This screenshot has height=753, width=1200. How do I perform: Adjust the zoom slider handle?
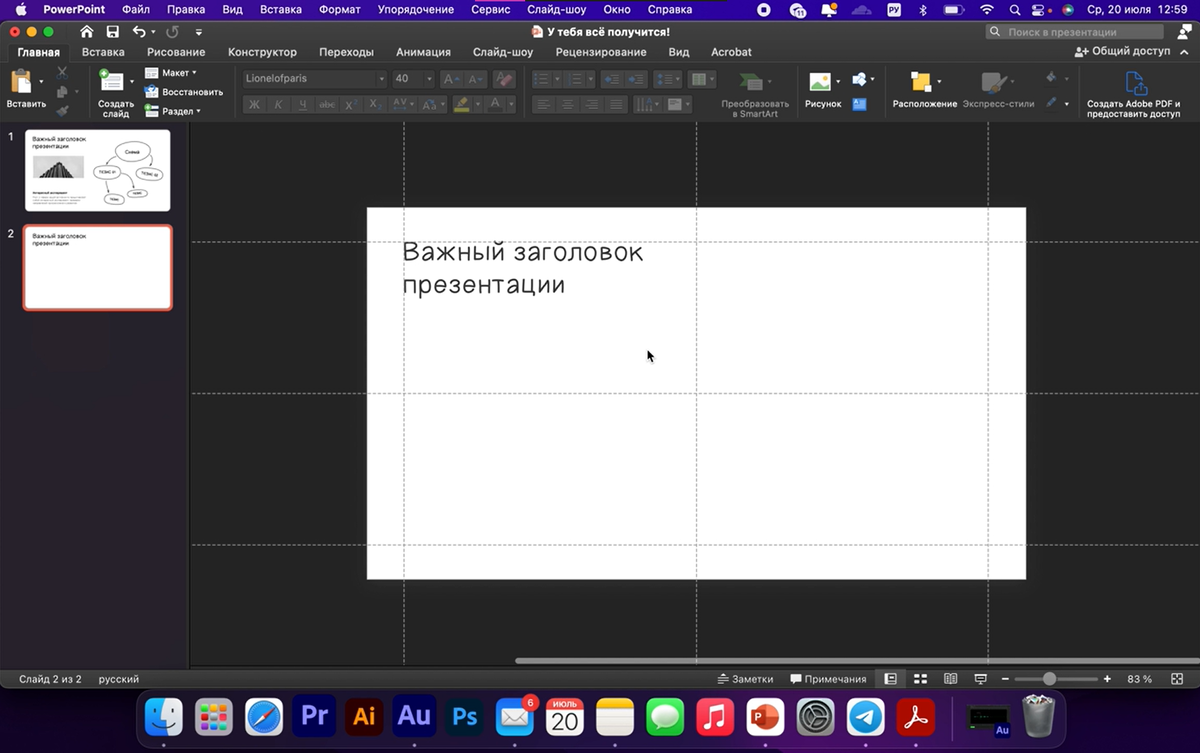[x=1049, y=679]
